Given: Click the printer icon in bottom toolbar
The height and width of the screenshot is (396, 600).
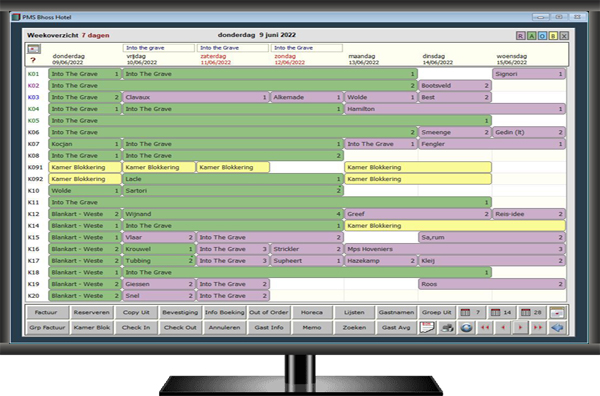Looking at the screenshot, I should (x=447, y=328).
